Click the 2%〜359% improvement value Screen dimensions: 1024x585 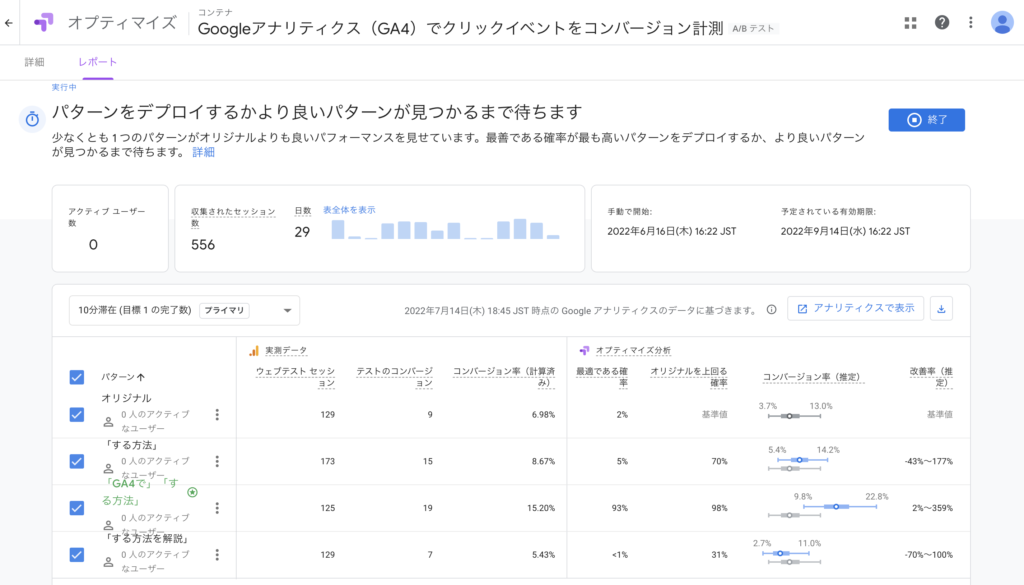coord(932,508)
